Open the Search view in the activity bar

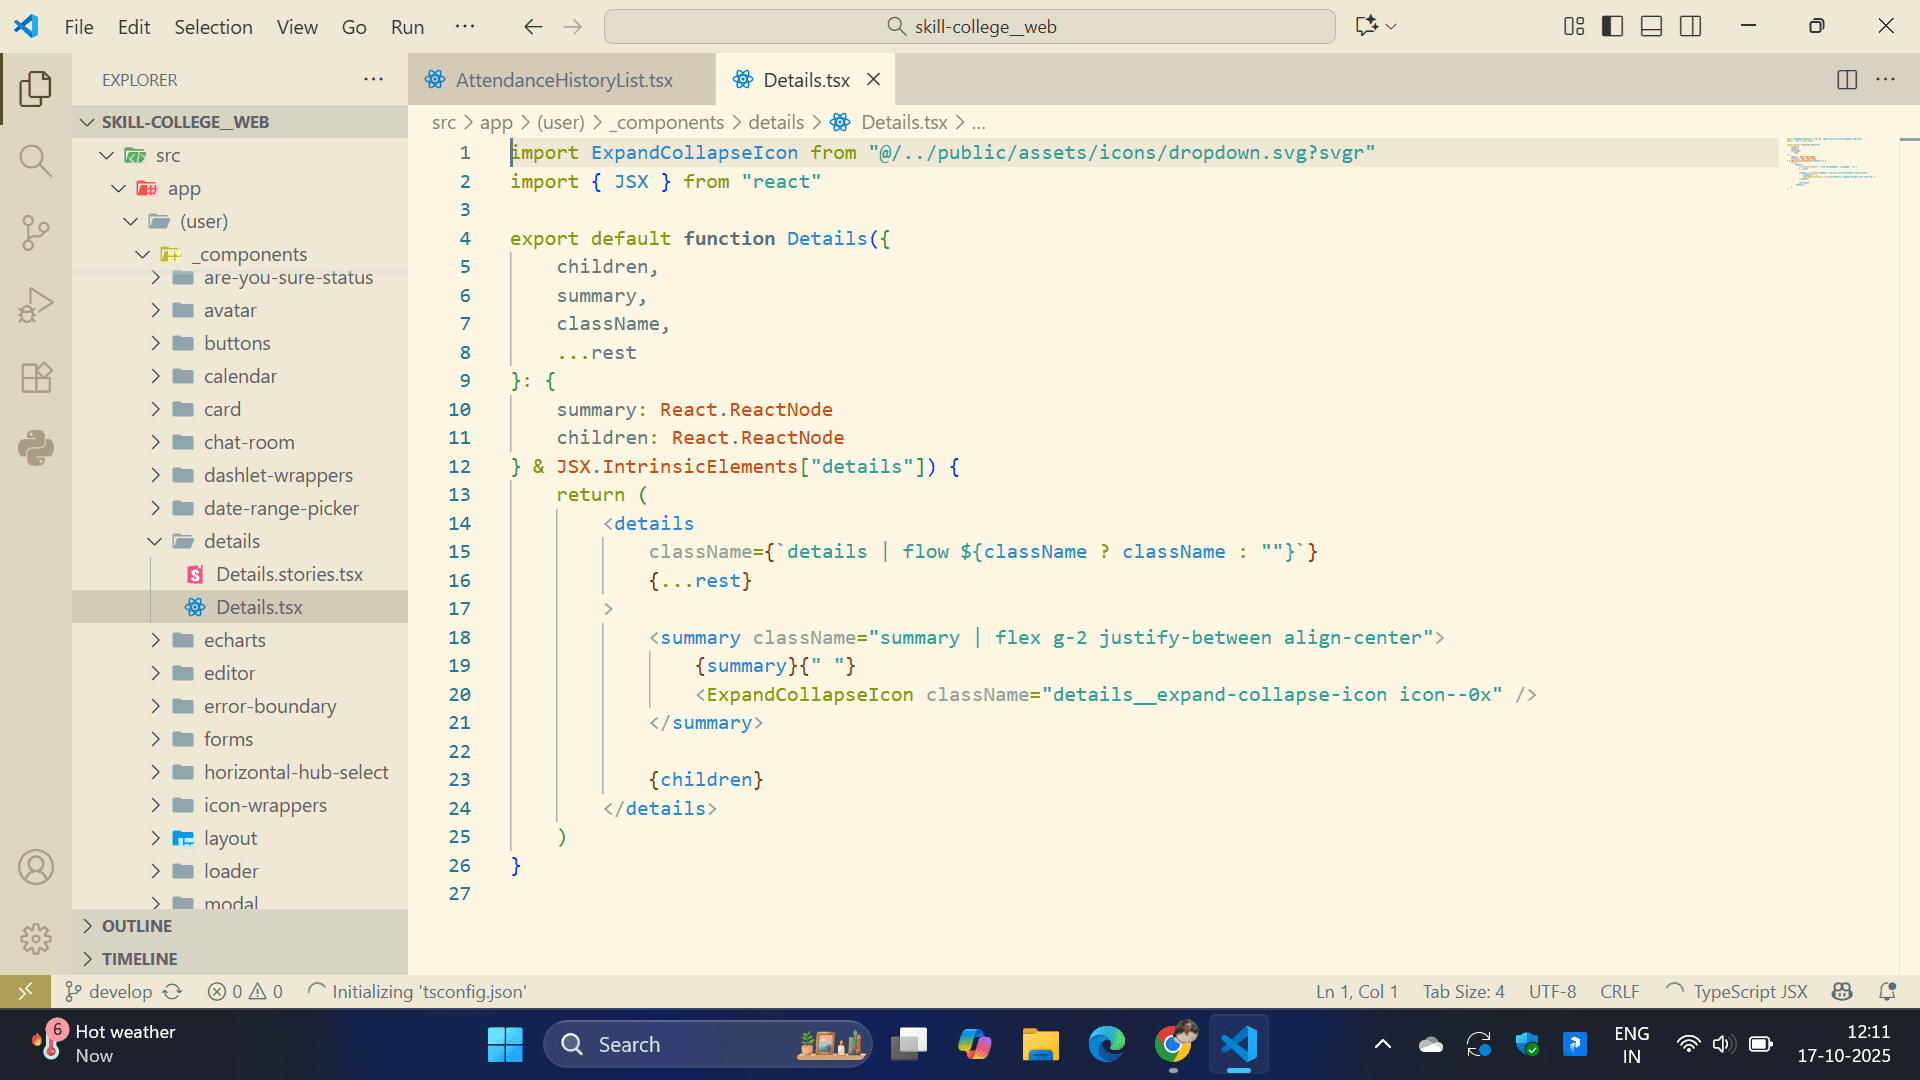(36, 161)
